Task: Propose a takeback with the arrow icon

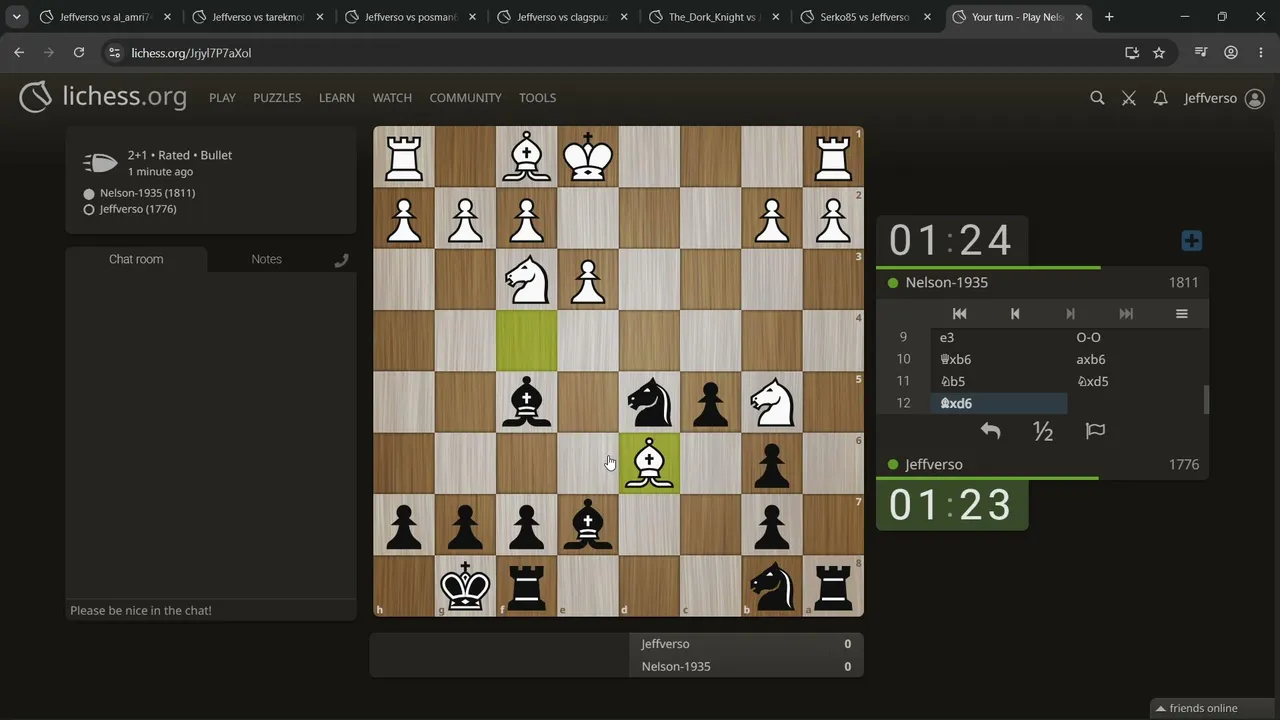Action: 990,431
